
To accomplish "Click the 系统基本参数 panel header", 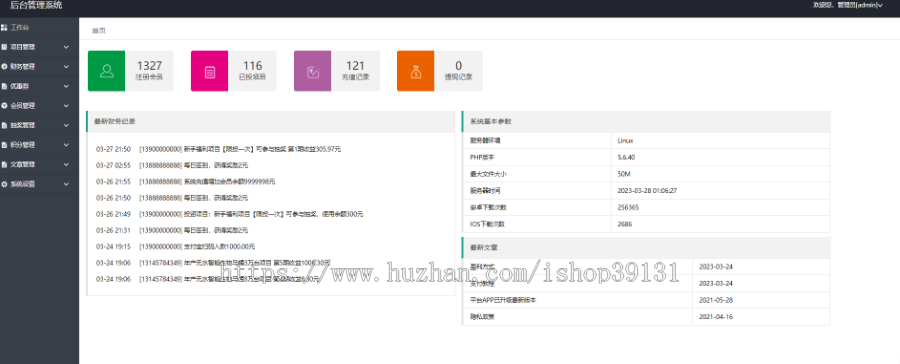I will click(x=646, y=122).
